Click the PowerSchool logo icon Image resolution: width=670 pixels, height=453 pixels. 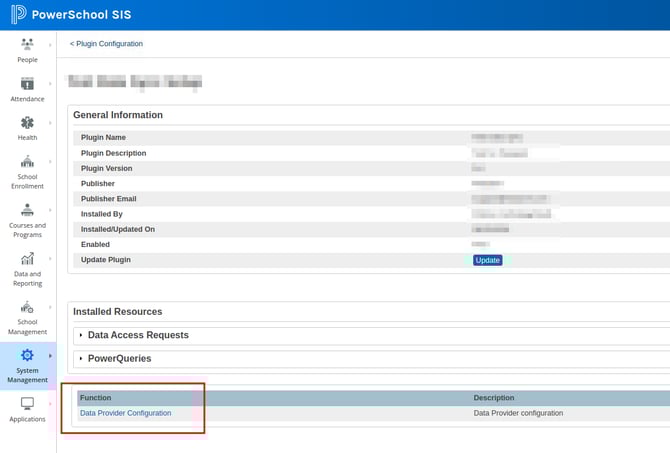18,15
